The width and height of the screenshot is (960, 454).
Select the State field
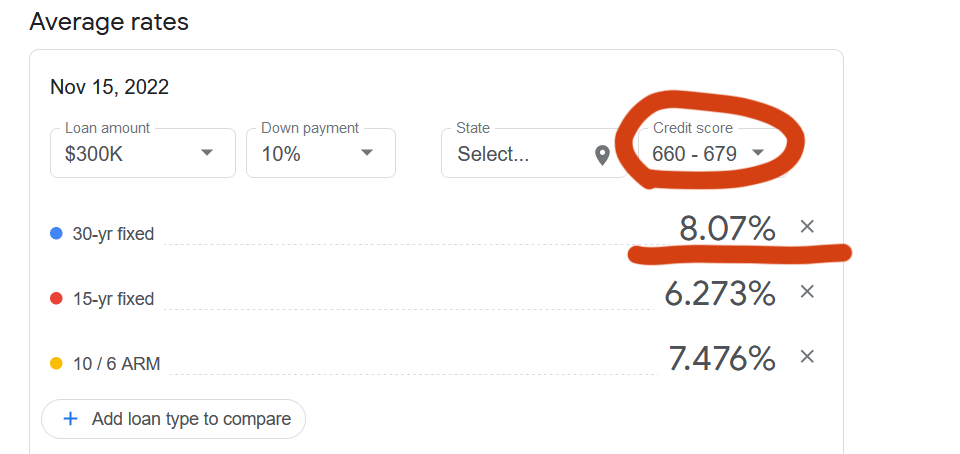click(x=534, y=153)
